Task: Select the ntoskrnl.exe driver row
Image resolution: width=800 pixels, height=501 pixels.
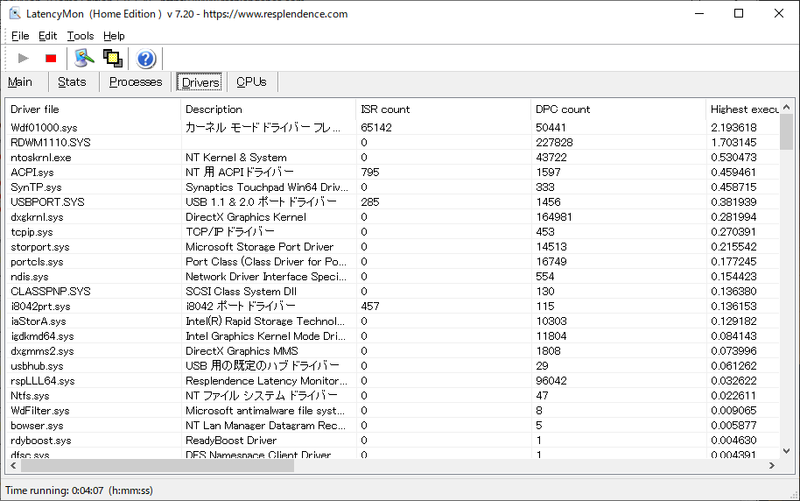Action: click(x=392, y=157)
